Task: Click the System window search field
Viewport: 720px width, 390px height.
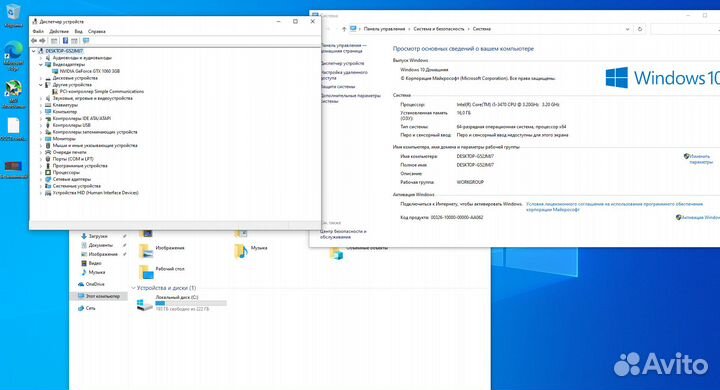Action: pyautogui.click(x=685, y=29)
